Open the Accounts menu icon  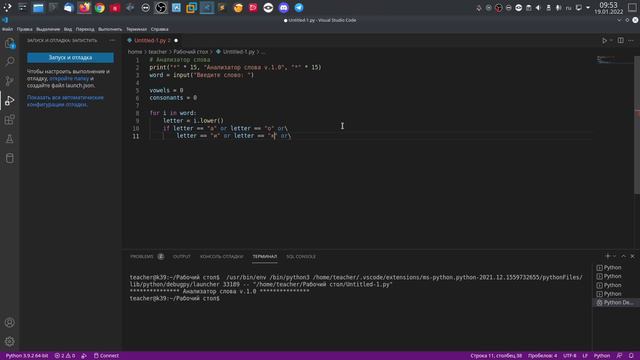tap(9, 322)
